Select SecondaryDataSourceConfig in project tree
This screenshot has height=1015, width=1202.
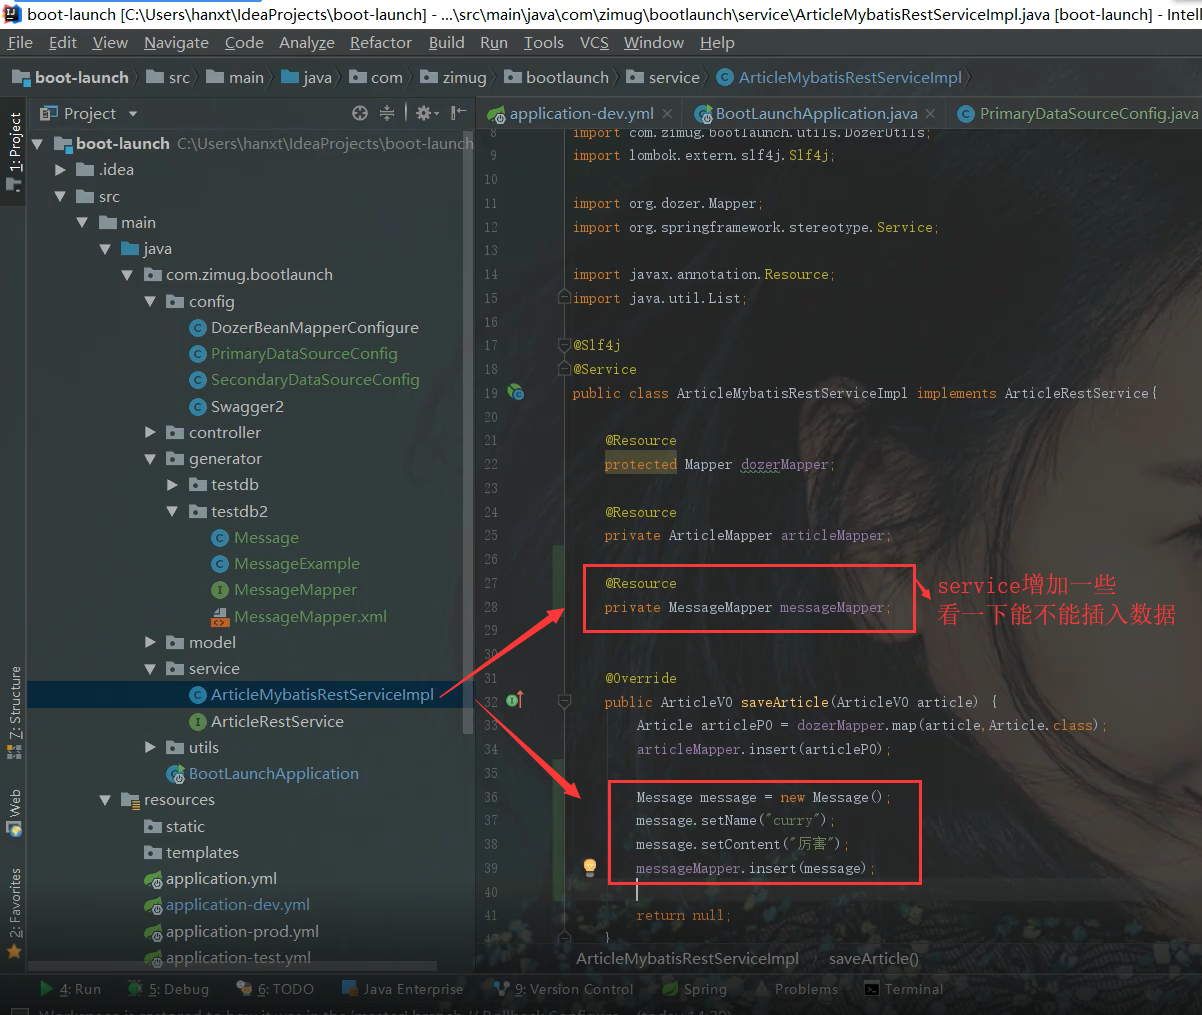(x=315, y=380)
